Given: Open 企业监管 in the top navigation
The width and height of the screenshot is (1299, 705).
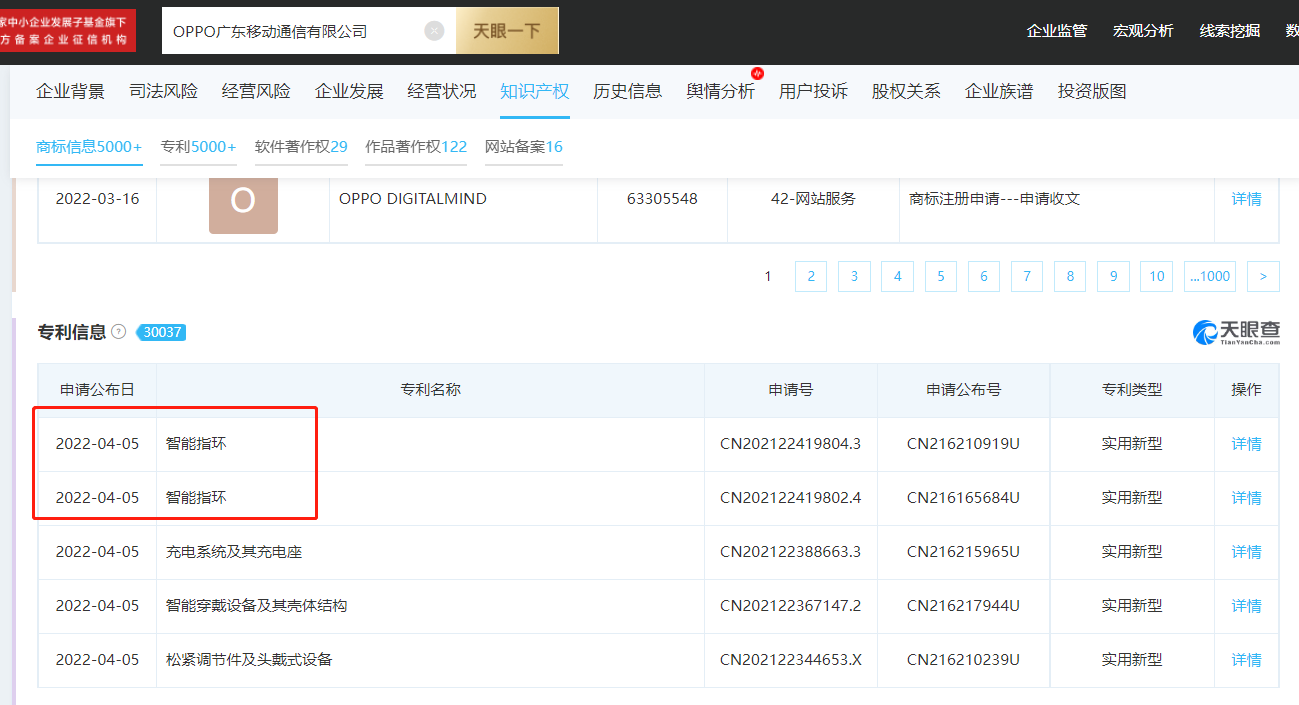Looking at the screenshot, I should click(x=1057, y=31).
